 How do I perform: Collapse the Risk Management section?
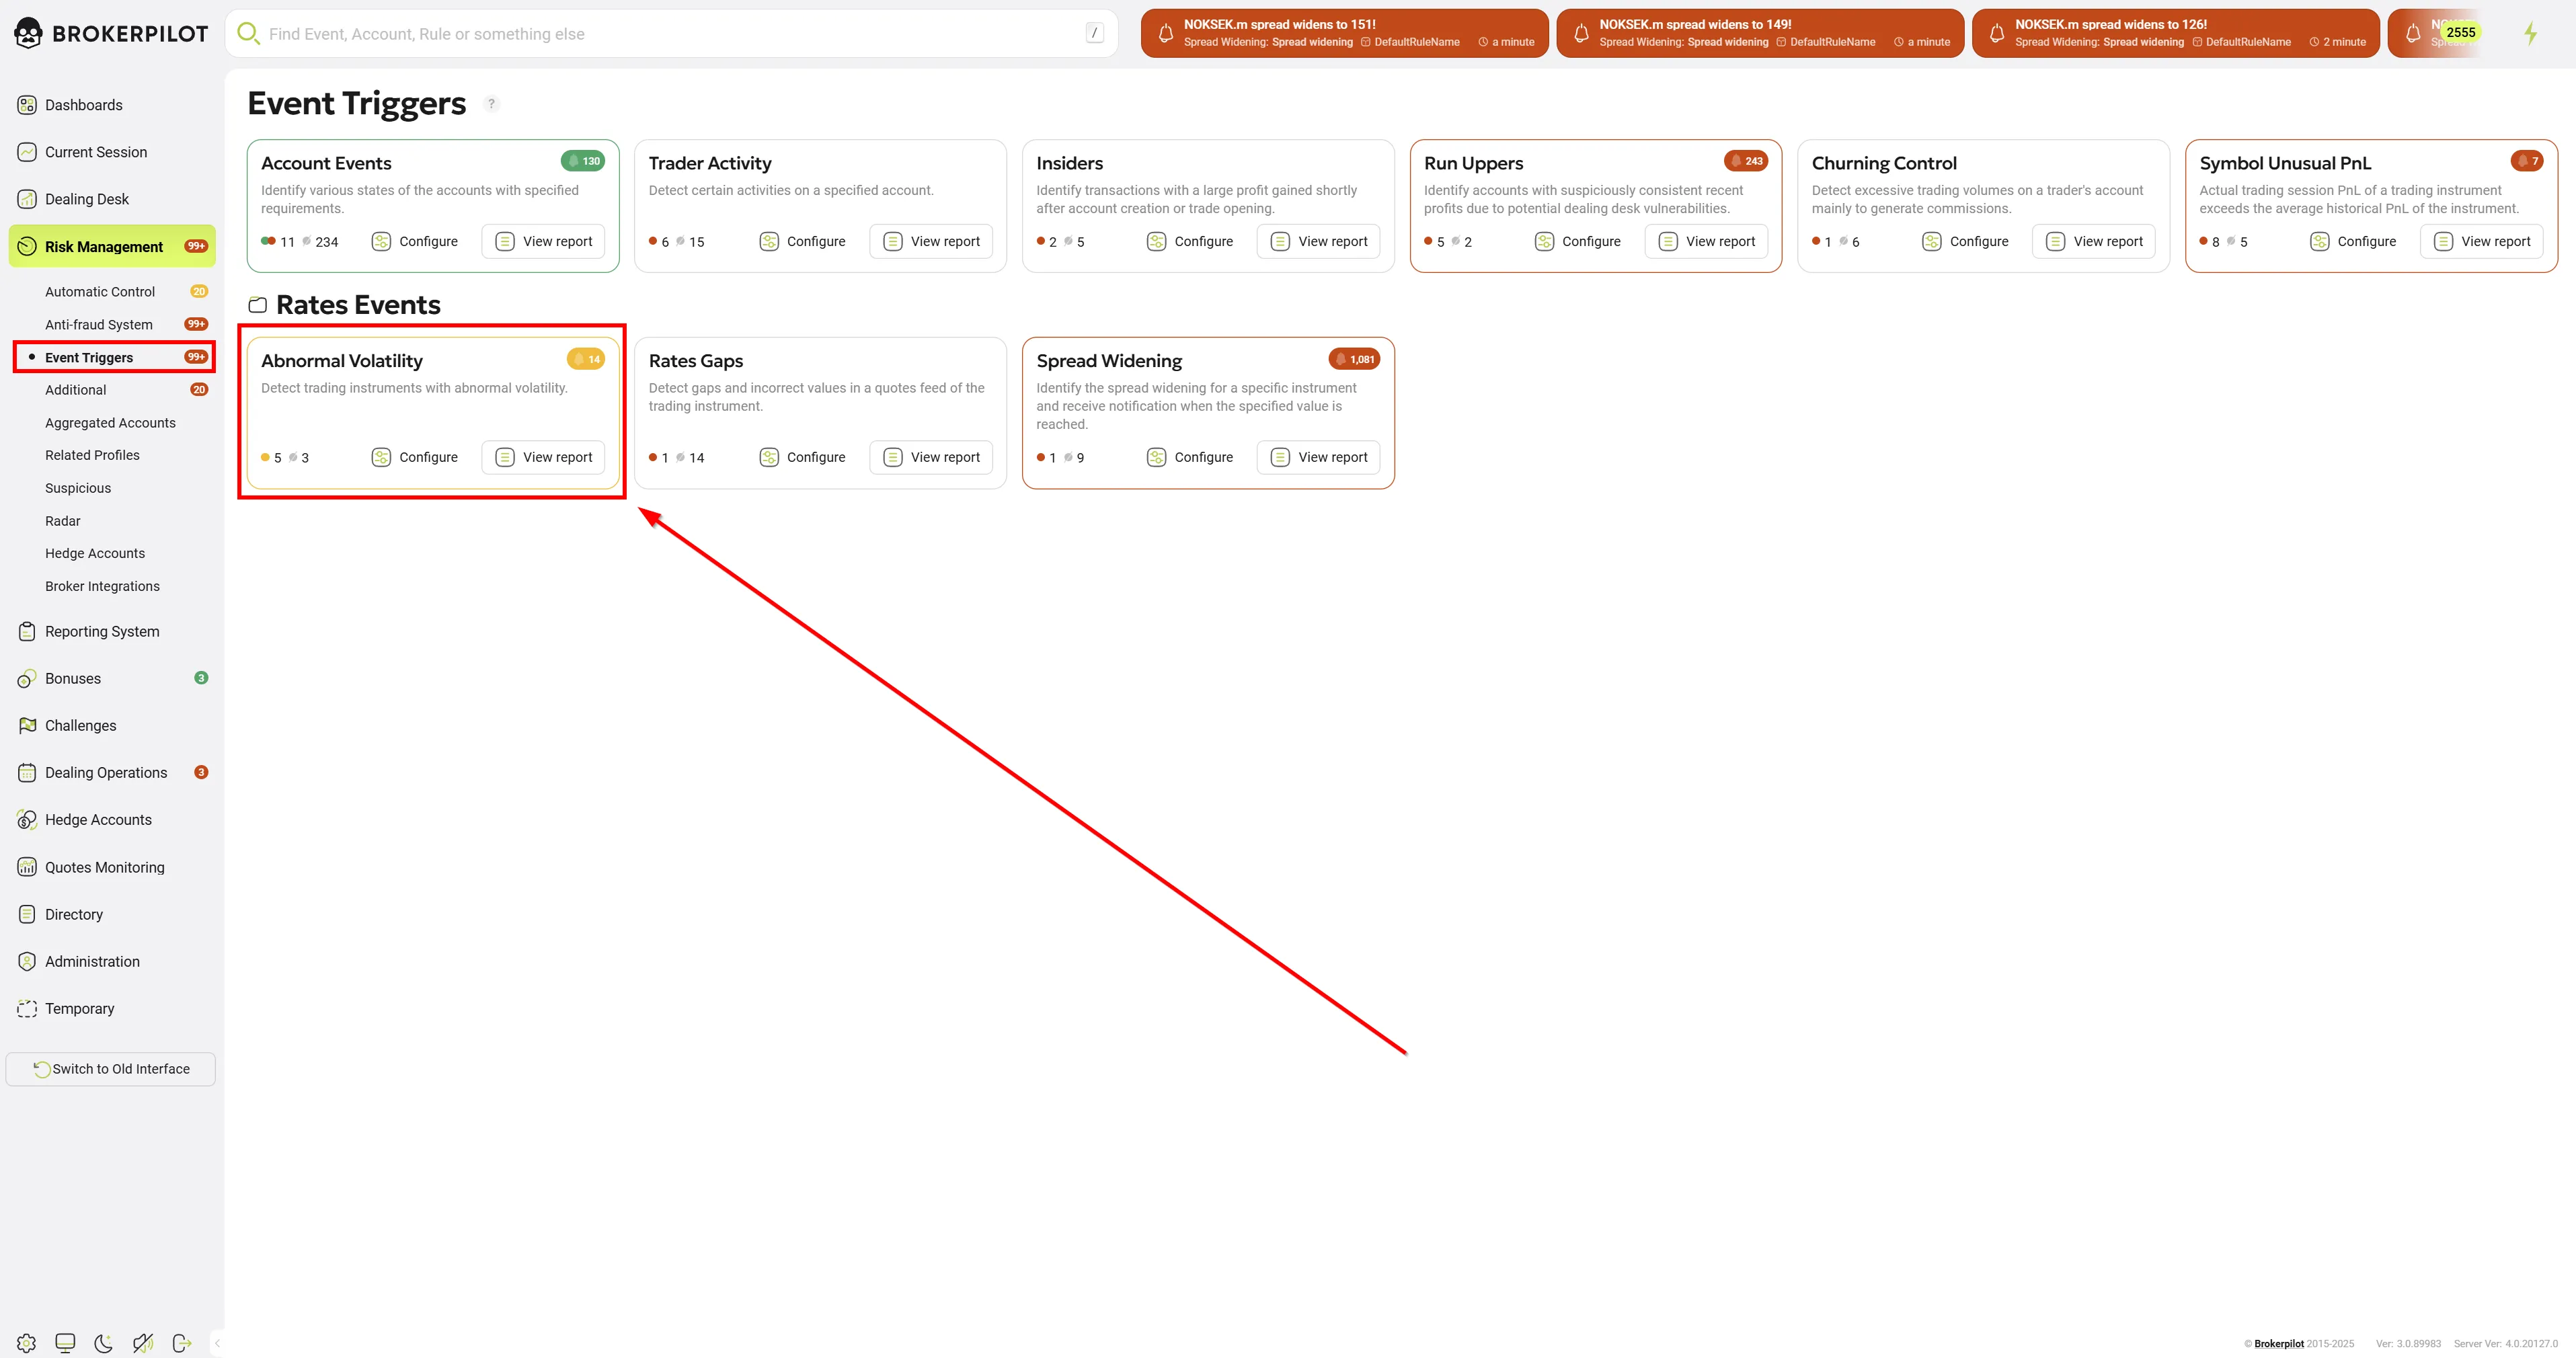(x=112, y=246)
